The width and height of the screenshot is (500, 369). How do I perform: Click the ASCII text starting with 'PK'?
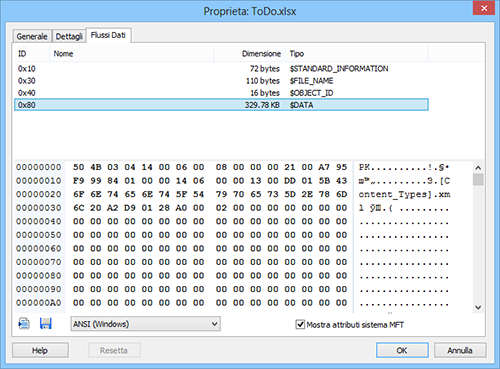tap(404, 167)
